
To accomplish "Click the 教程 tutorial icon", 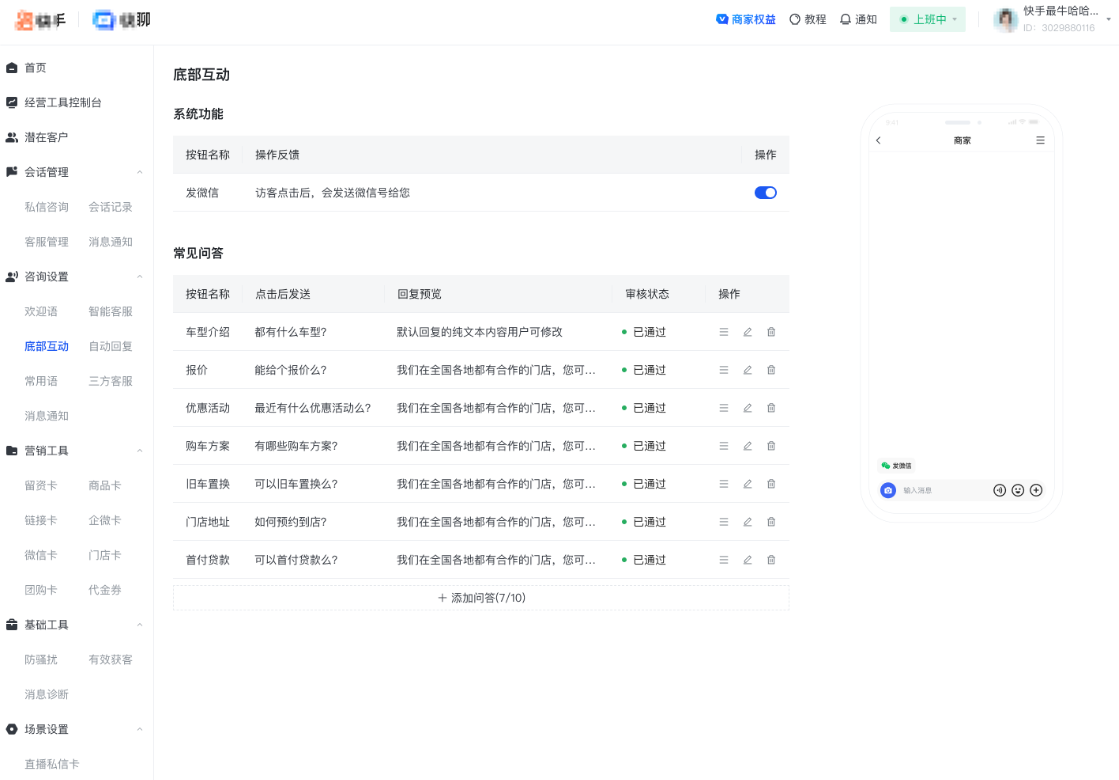I will point(808,19).
